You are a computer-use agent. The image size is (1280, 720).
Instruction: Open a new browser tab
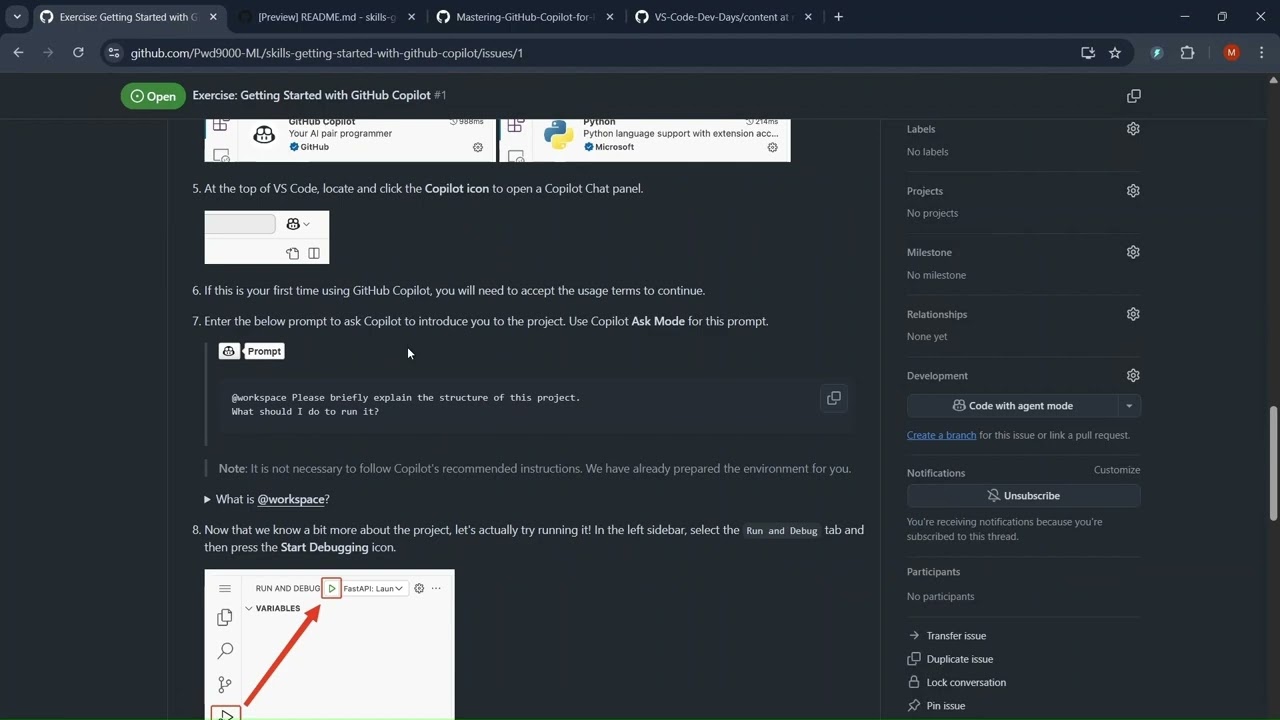click(x=838, y=17)
